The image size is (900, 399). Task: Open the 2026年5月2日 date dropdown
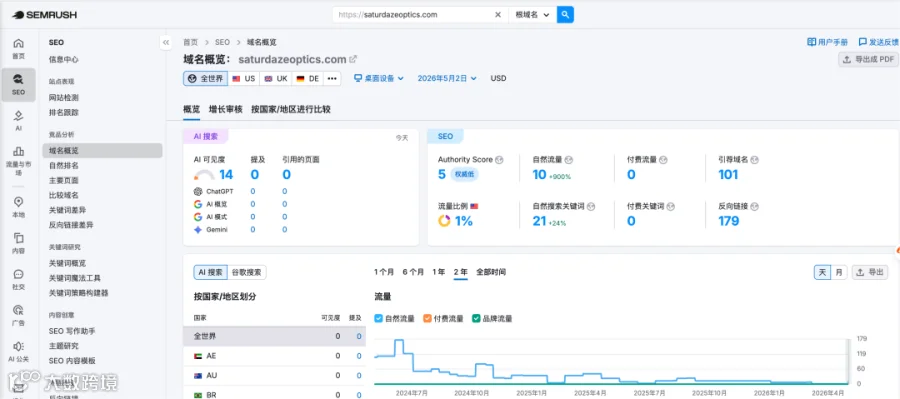point(447,78)
